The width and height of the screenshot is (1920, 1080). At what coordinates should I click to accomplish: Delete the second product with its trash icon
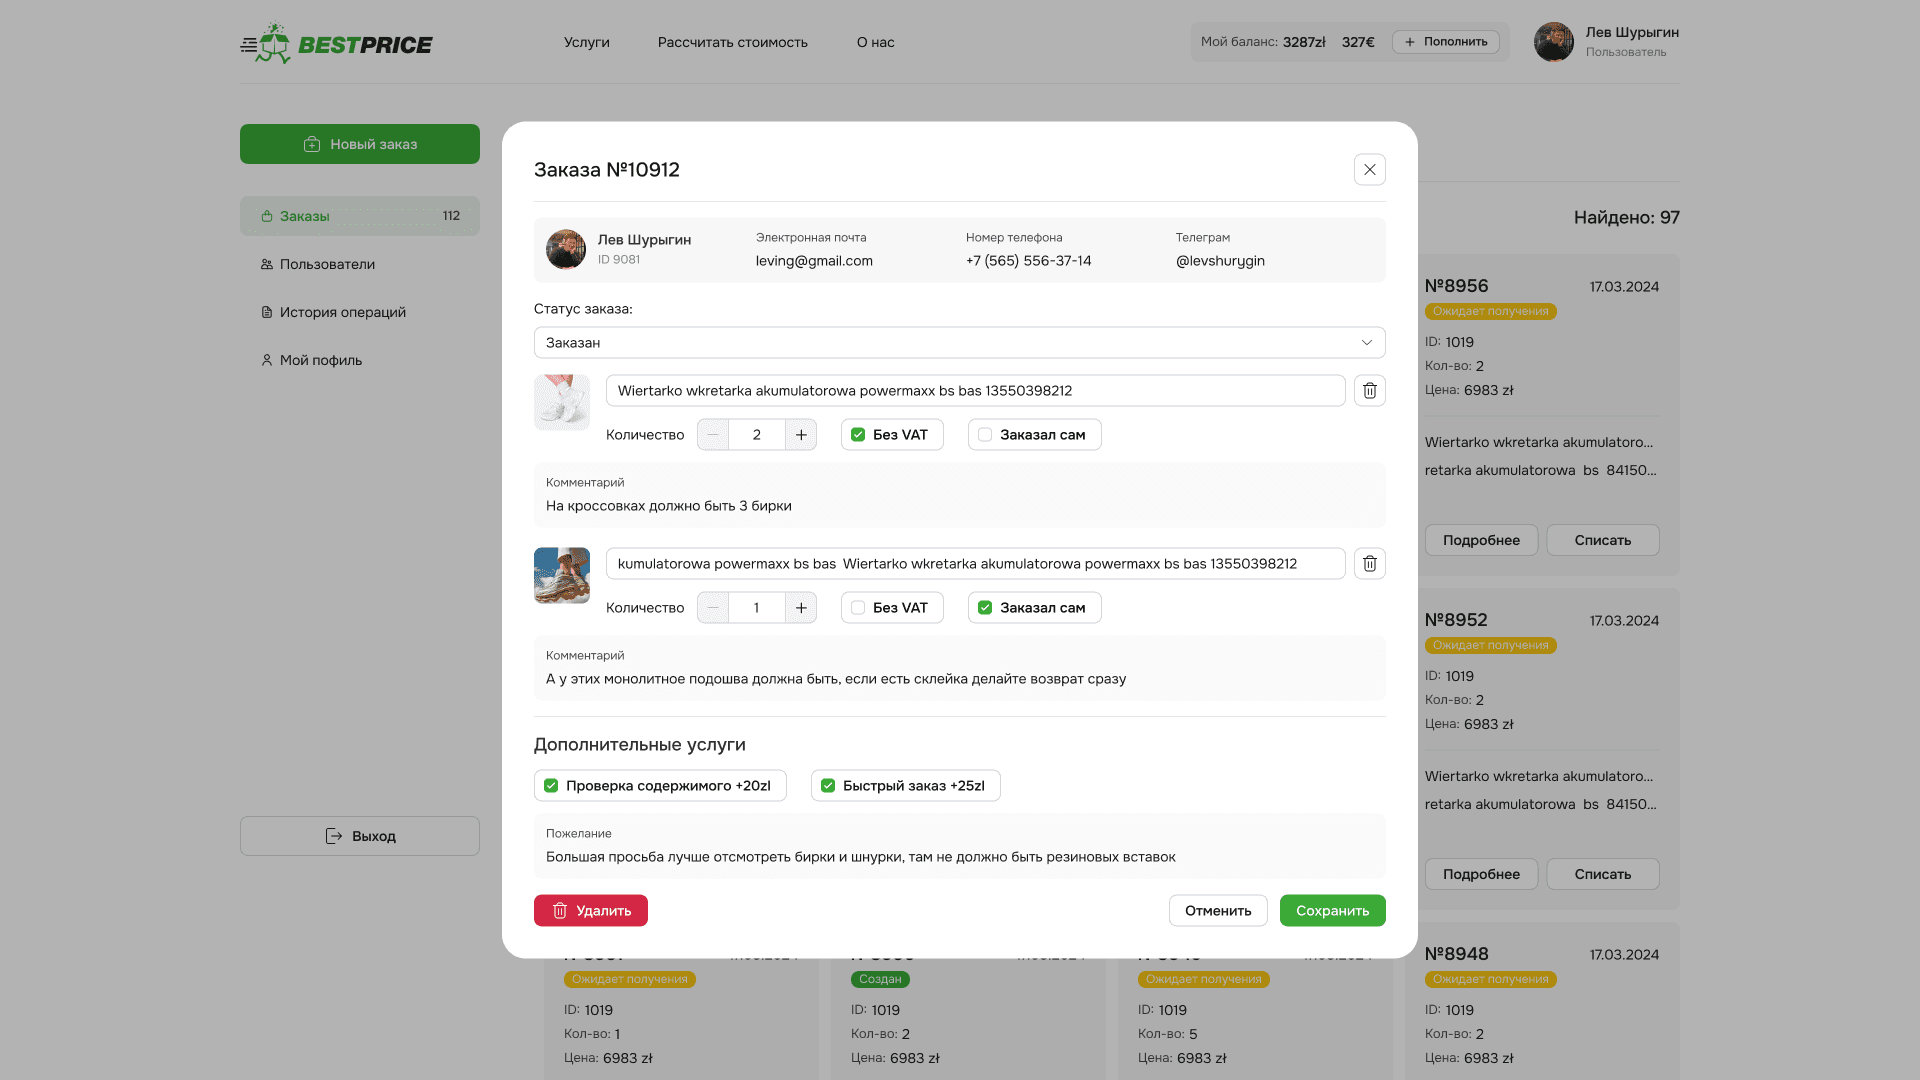tap(1369, 564)
